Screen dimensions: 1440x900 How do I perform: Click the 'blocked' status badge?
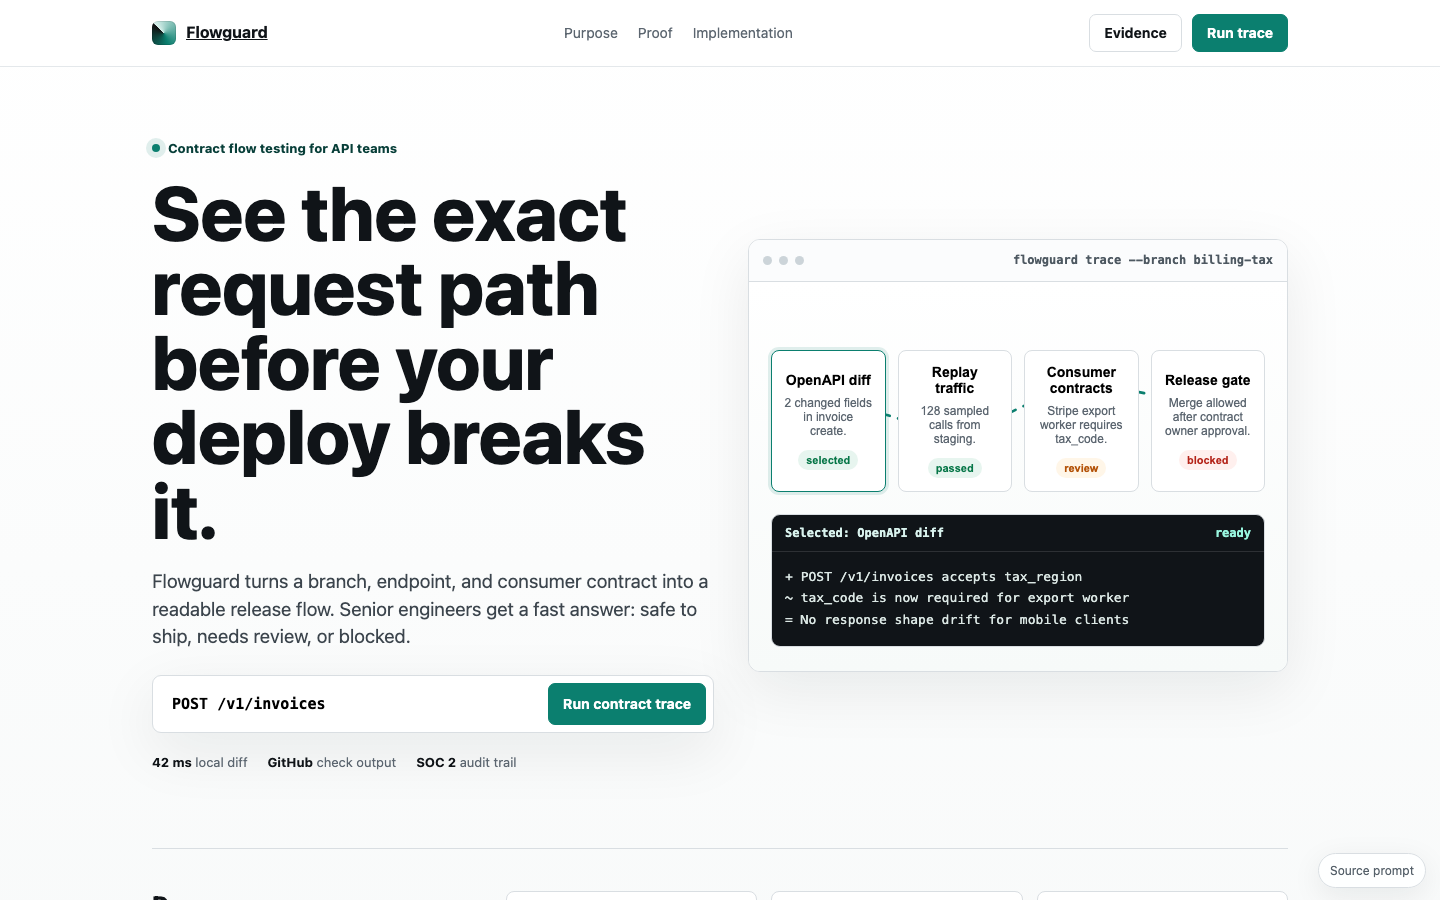(1208, 460)
